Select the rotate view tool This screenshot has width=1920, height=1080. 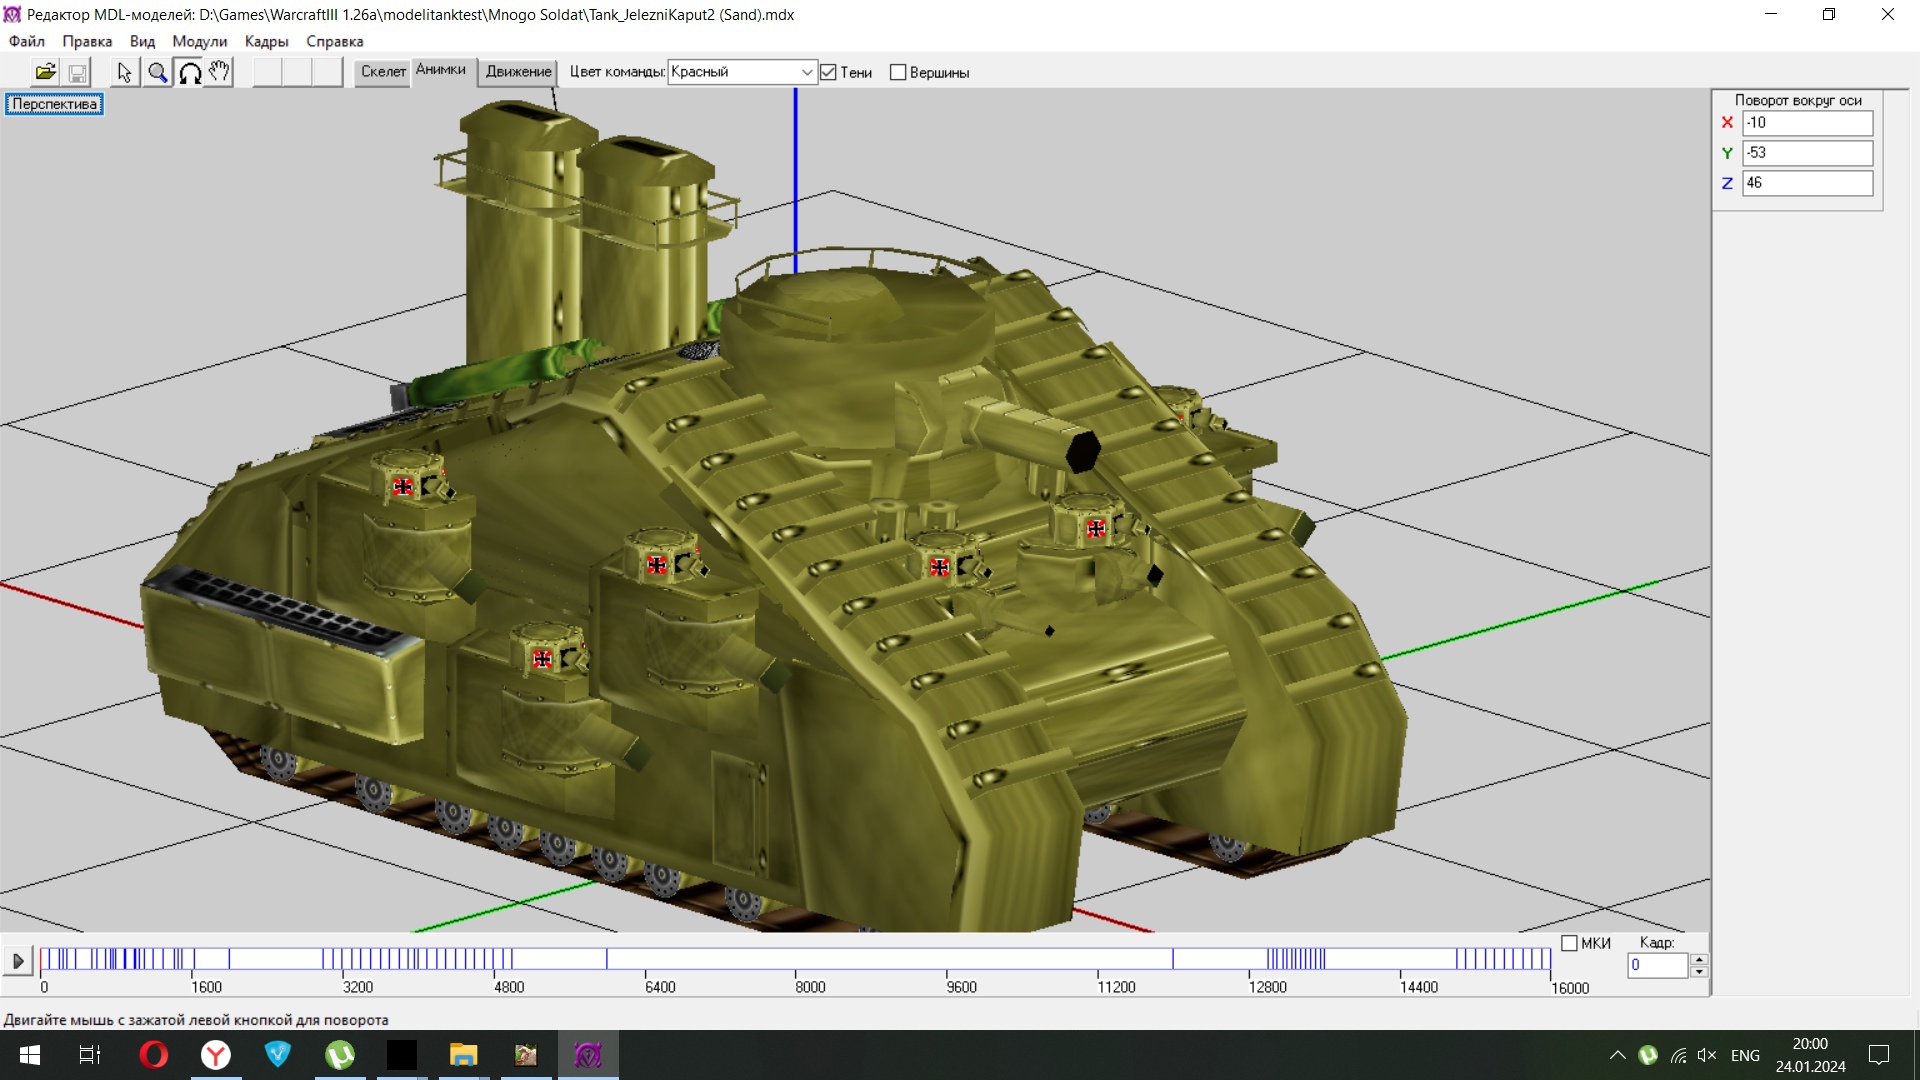(189, 72)
